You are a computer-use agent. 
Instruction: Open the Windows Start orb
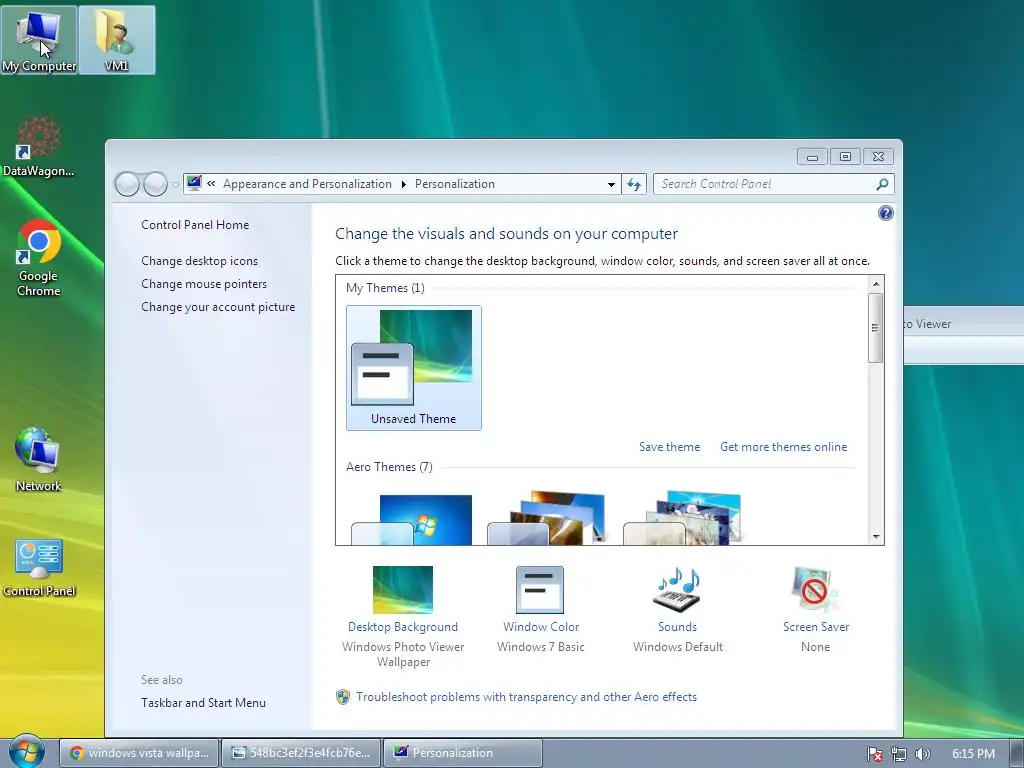27,752
